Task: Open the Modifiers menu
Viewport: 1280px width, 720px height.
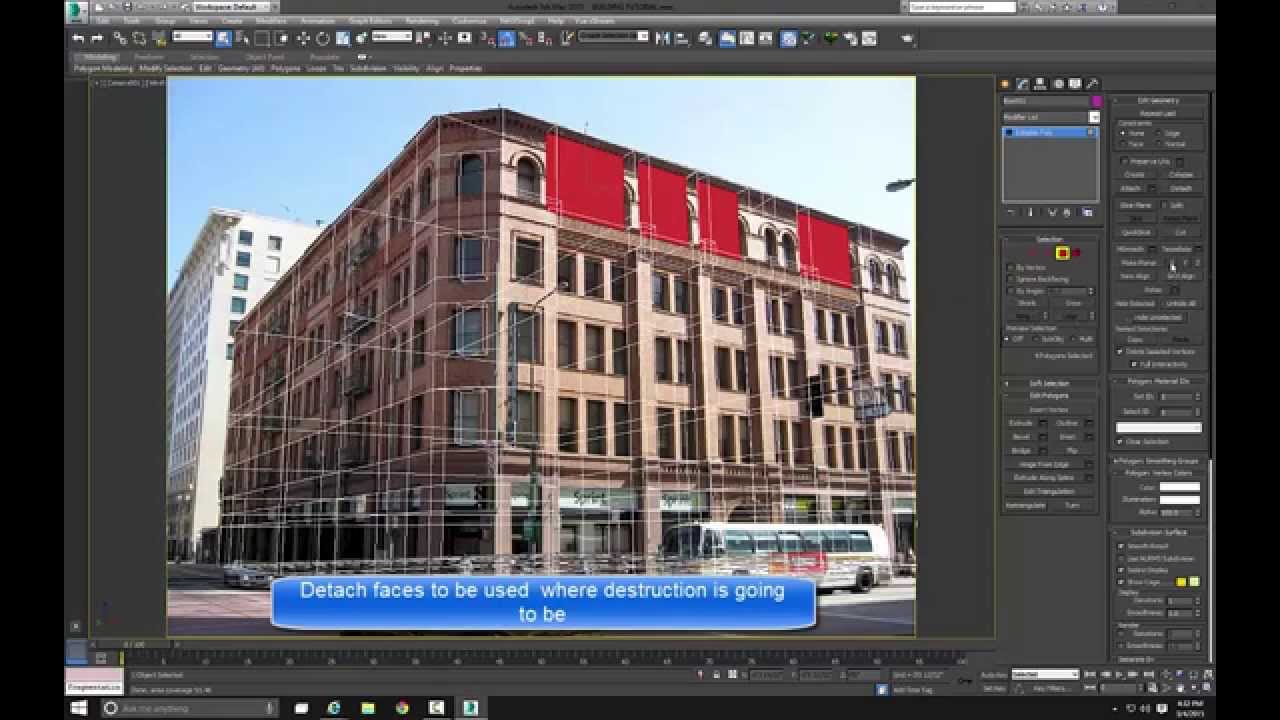Action: pos(271,20)
